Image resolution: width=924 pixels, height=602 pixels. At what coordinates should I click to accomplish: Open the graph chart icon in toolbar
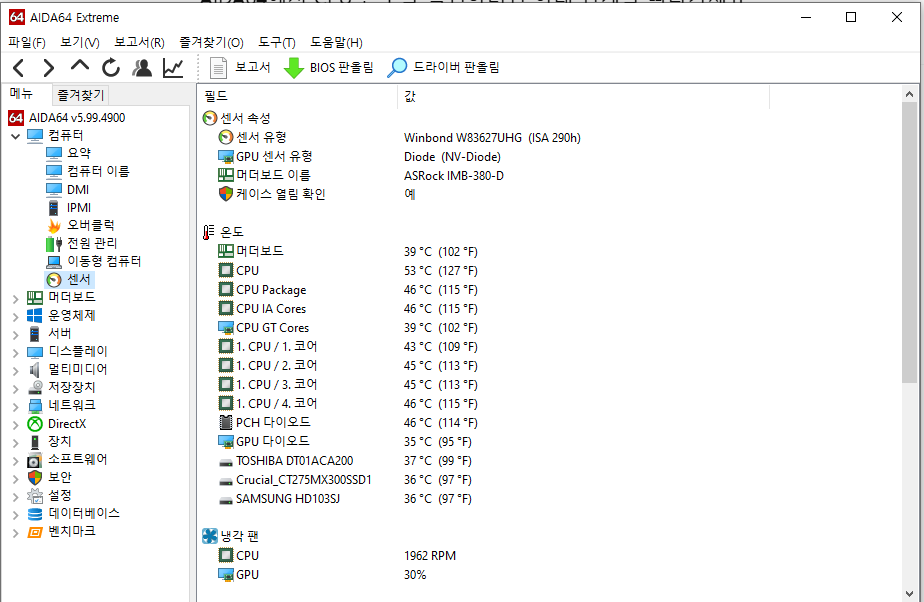[x=173, y=68]
